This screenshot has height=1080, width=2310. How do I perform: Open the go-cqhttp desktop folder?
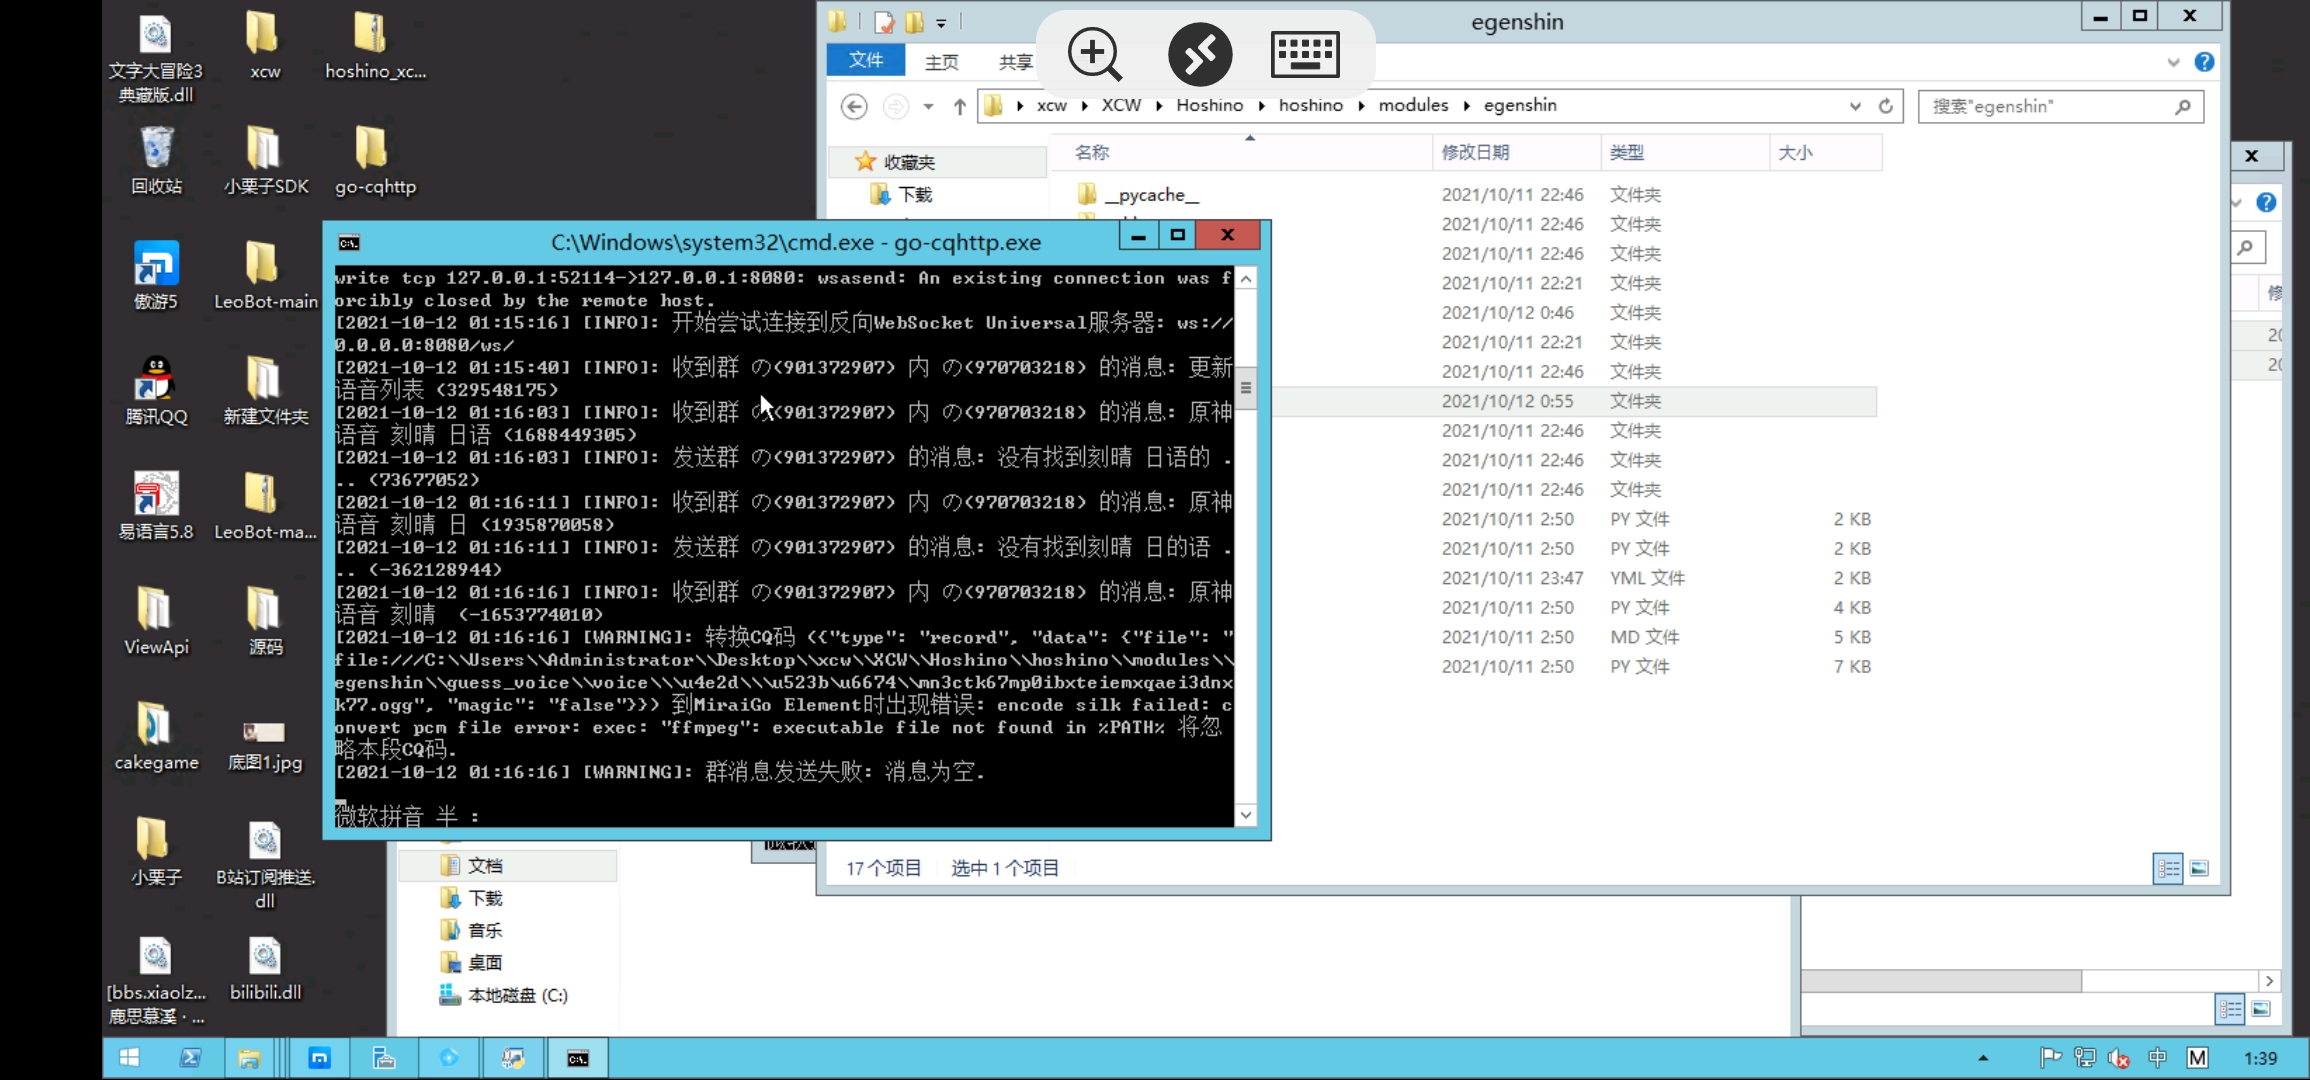tap(374, 150)
